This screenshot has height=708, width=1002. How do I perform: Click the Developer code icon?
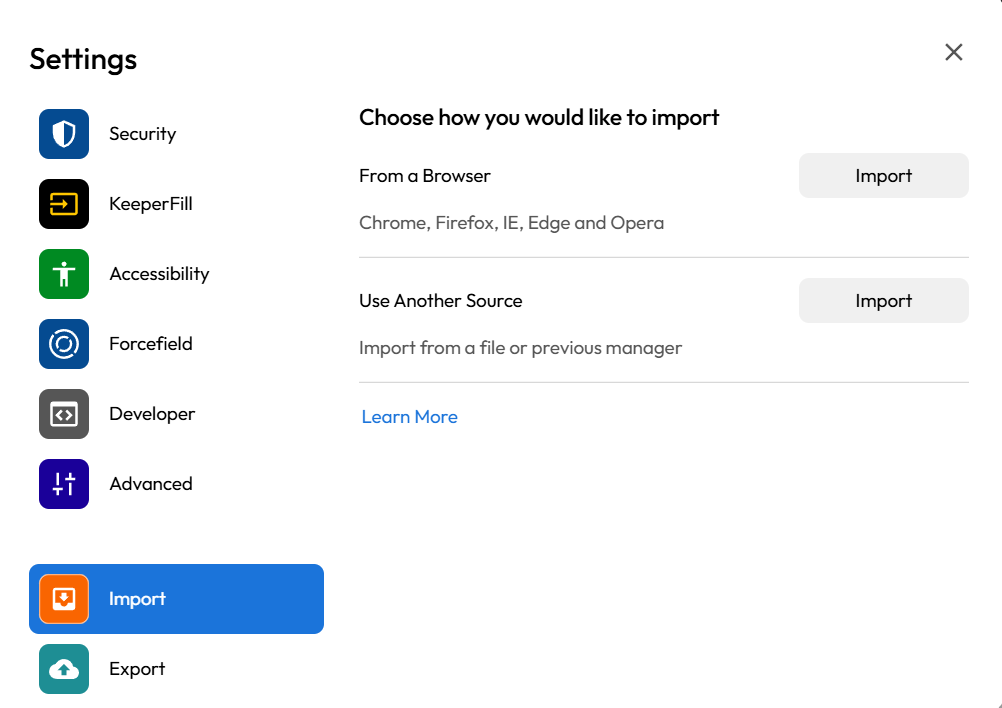(x=63, y=413)
